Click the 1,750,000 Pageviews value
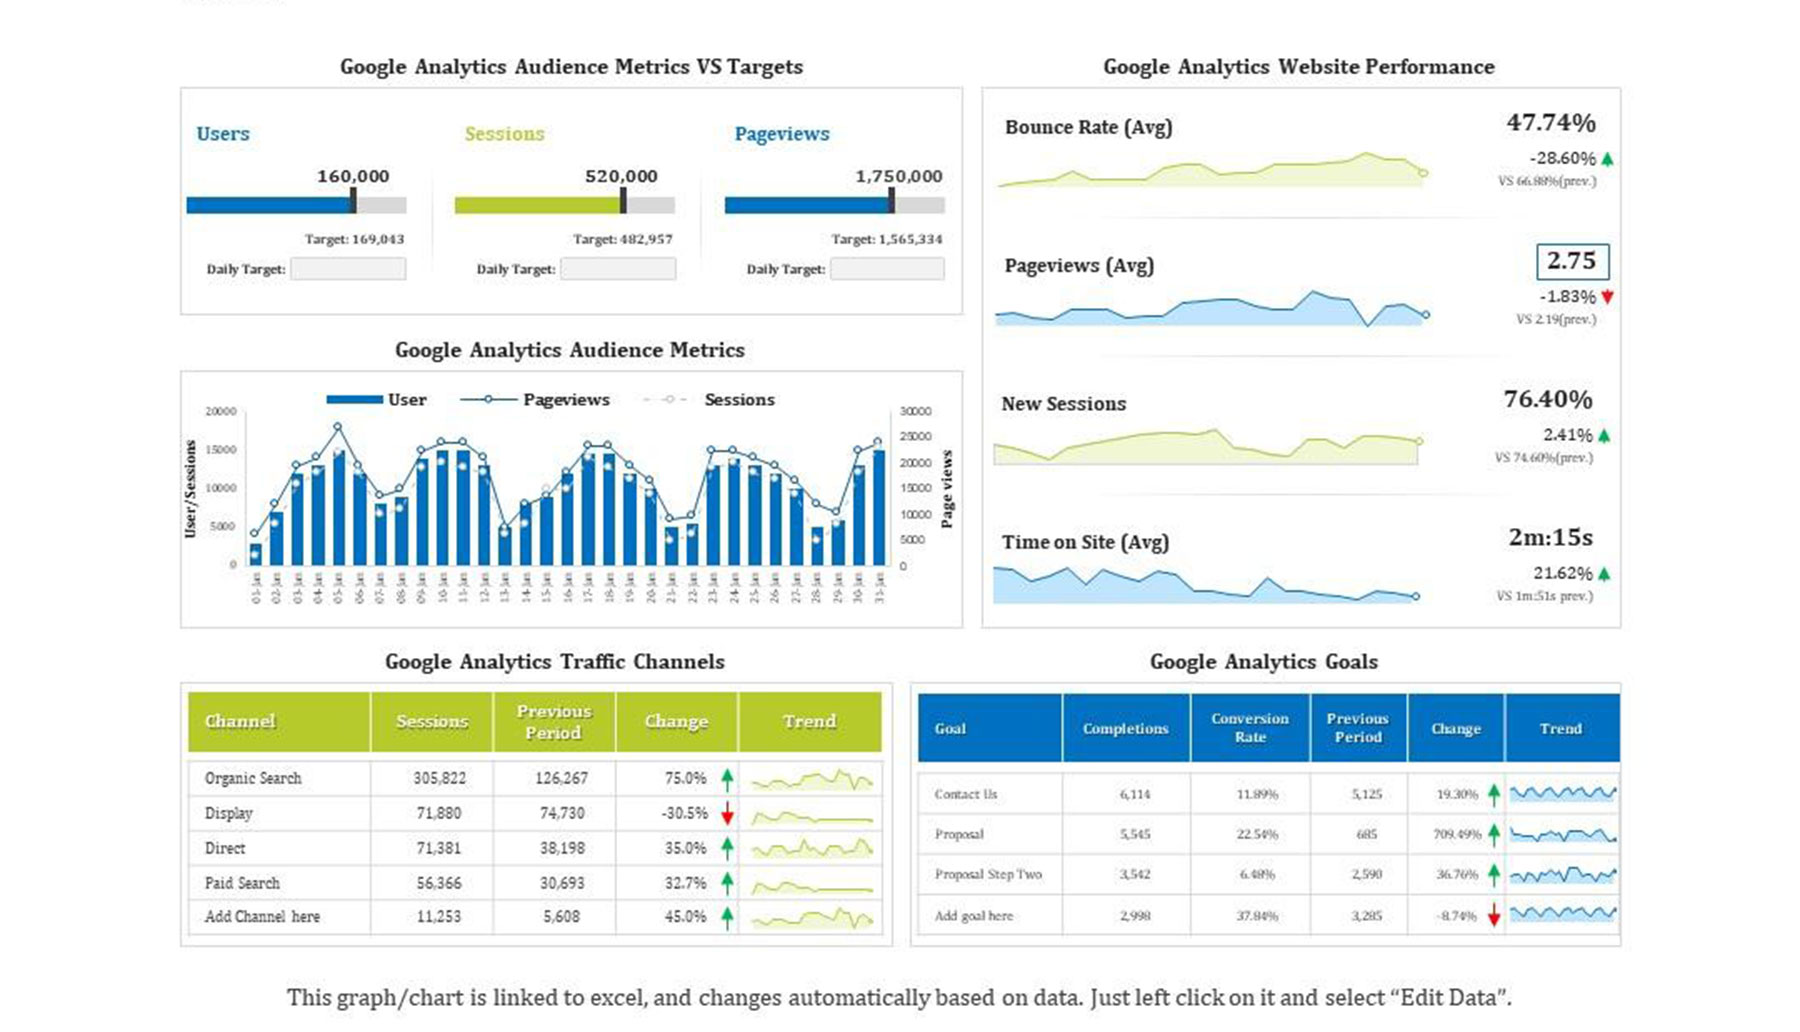The image size is (1800, 1032). [x=899, y=176]
